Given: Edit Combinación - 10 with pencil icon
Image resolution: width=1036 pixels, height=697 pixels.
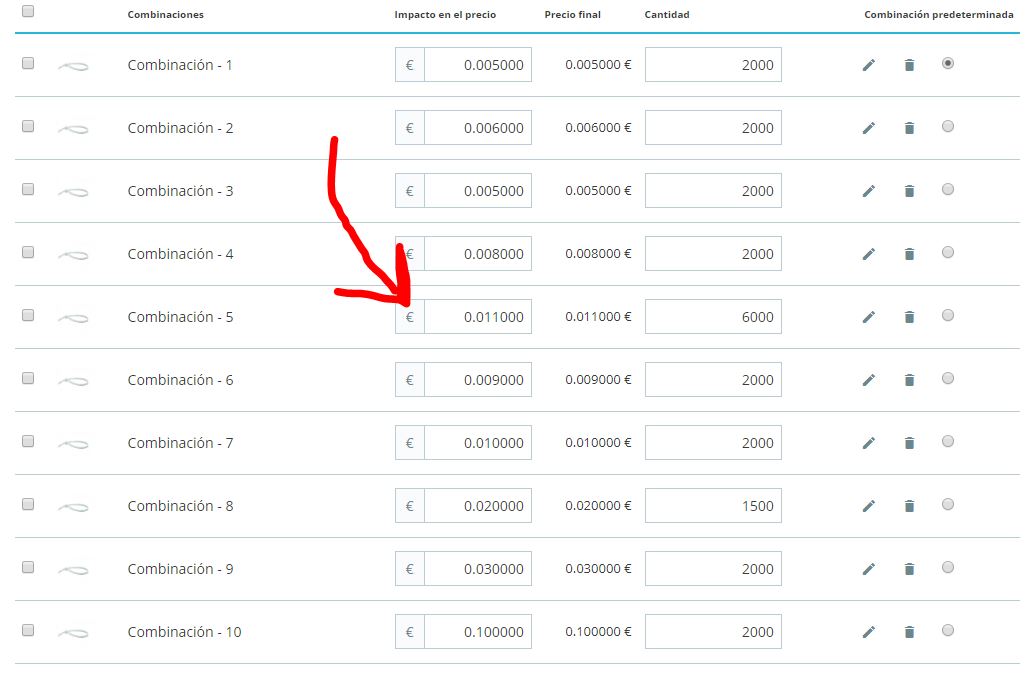Looking at the screenshot, I should (x=869, y=632).
